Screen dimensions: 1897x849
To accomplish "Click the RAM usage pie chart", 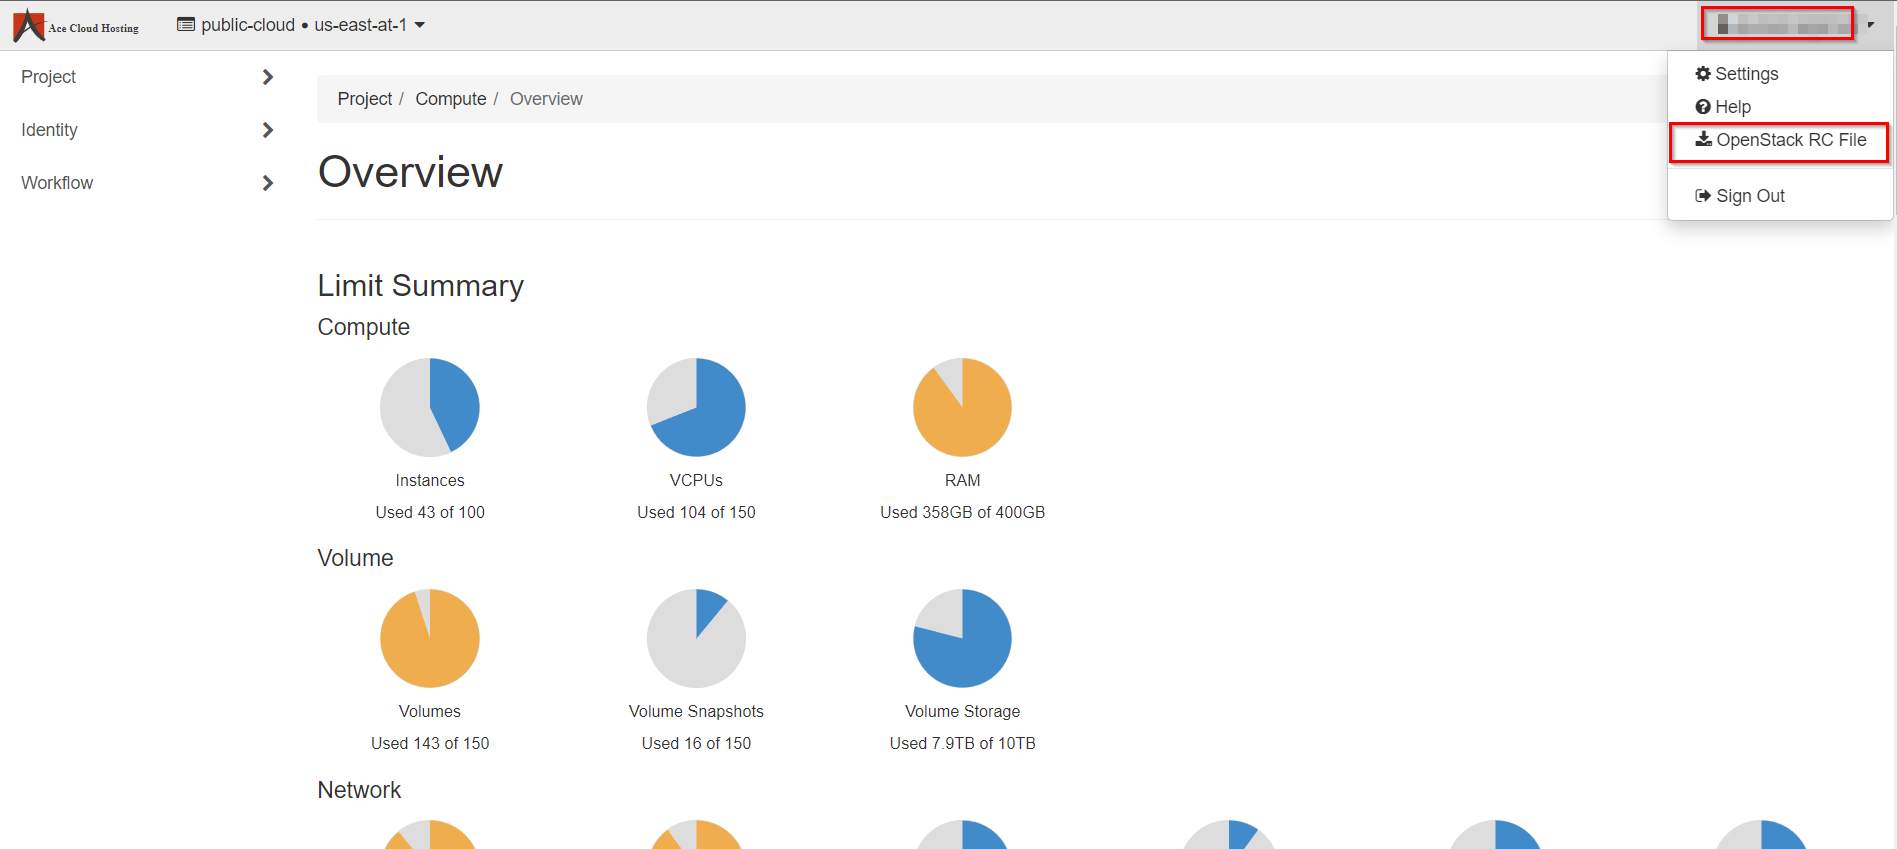I will coord(962,407).
